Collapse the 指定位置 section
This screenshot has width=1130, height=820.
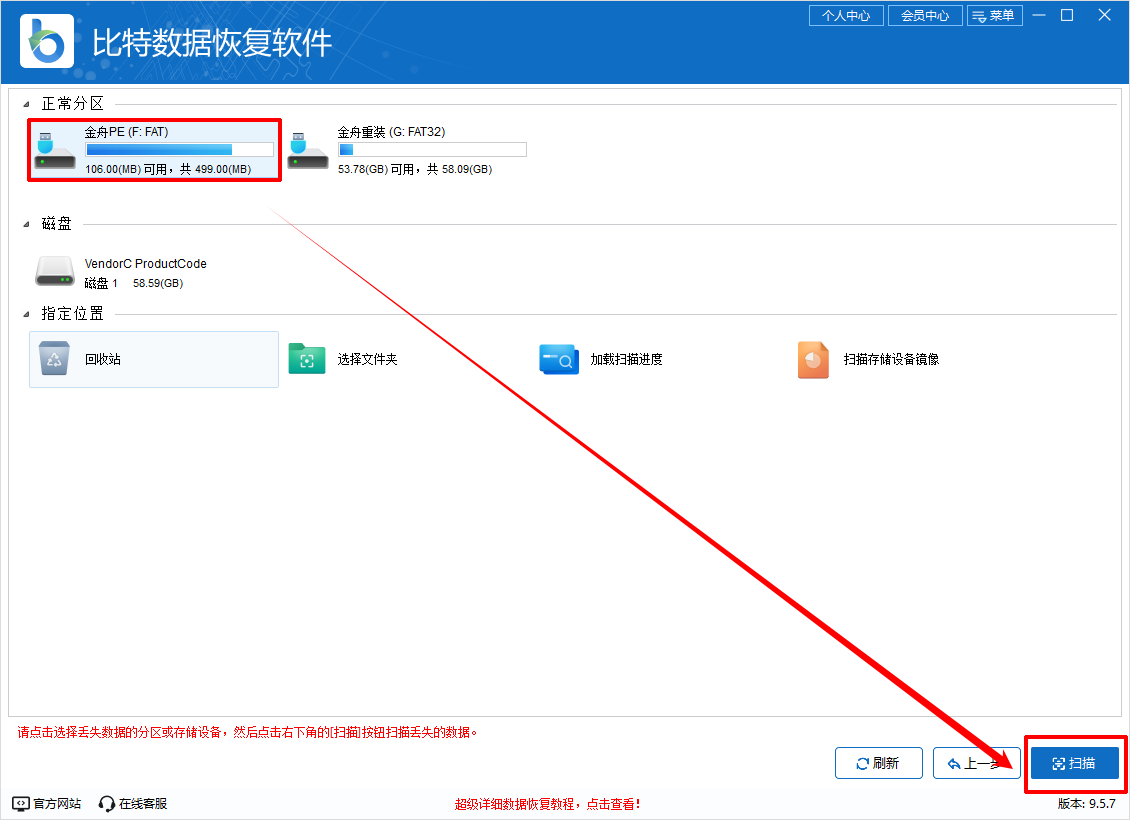point(26,314)
